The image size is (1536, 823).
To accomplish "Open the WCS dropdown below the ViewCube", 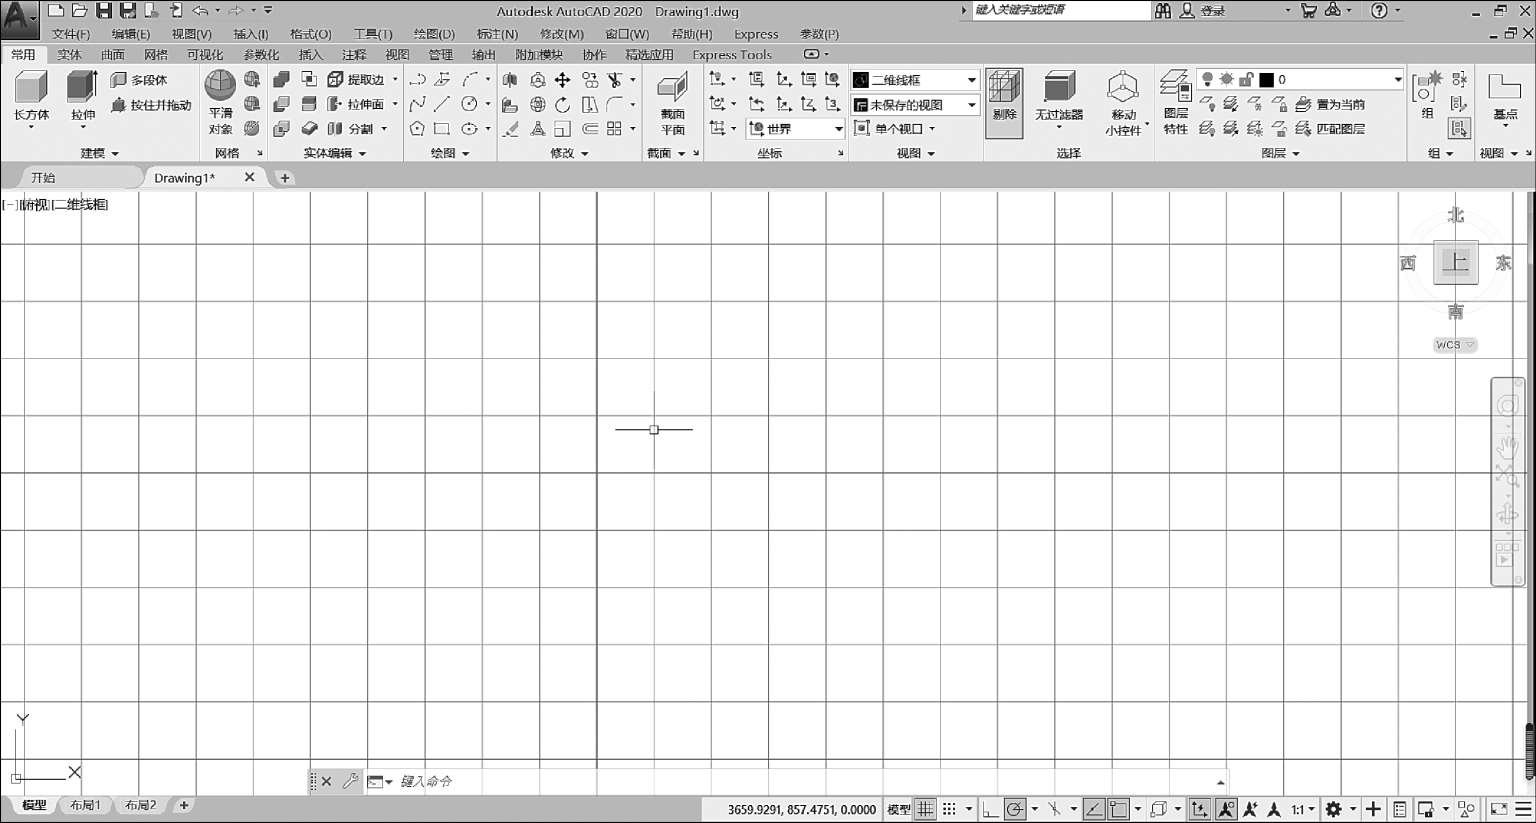I will [x=1455, y=345].
